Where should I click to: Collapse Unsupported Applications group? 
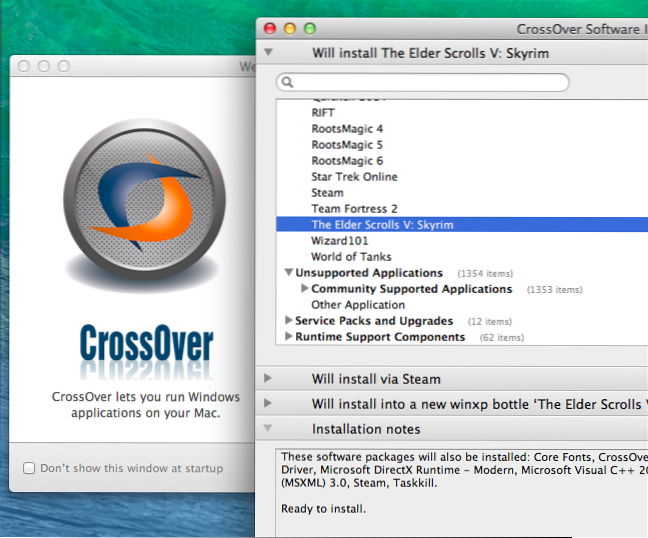[x=289, y=273]
